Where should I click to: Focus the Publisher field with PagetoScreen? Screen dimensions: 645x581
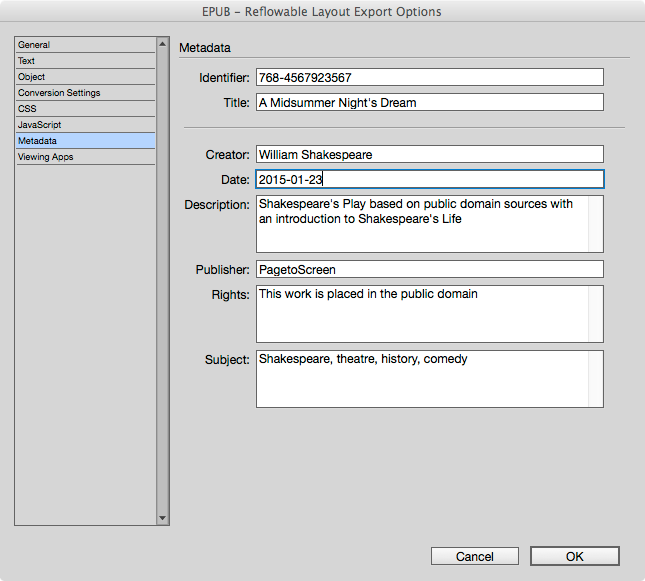tap(430, 269)
